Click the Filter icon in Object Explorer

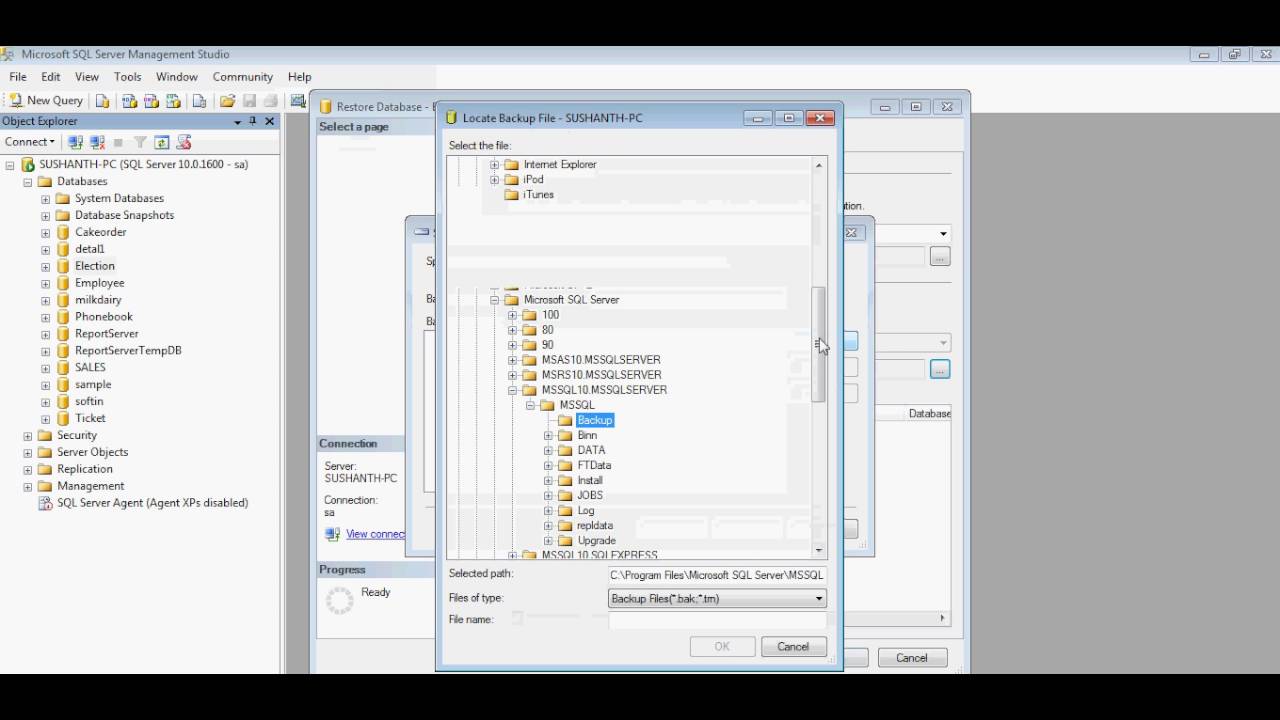140,142
